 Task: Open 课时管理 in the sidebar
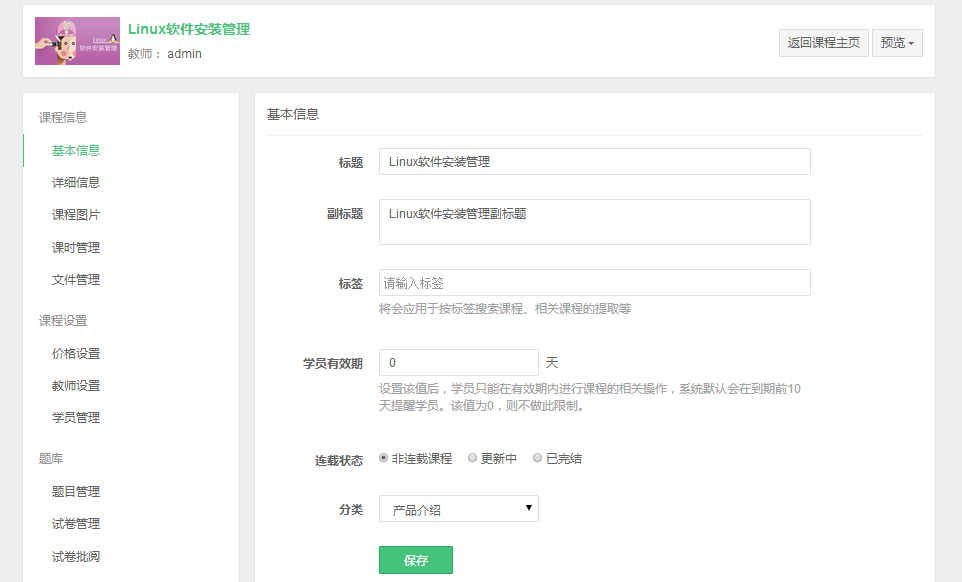(76, 248)
